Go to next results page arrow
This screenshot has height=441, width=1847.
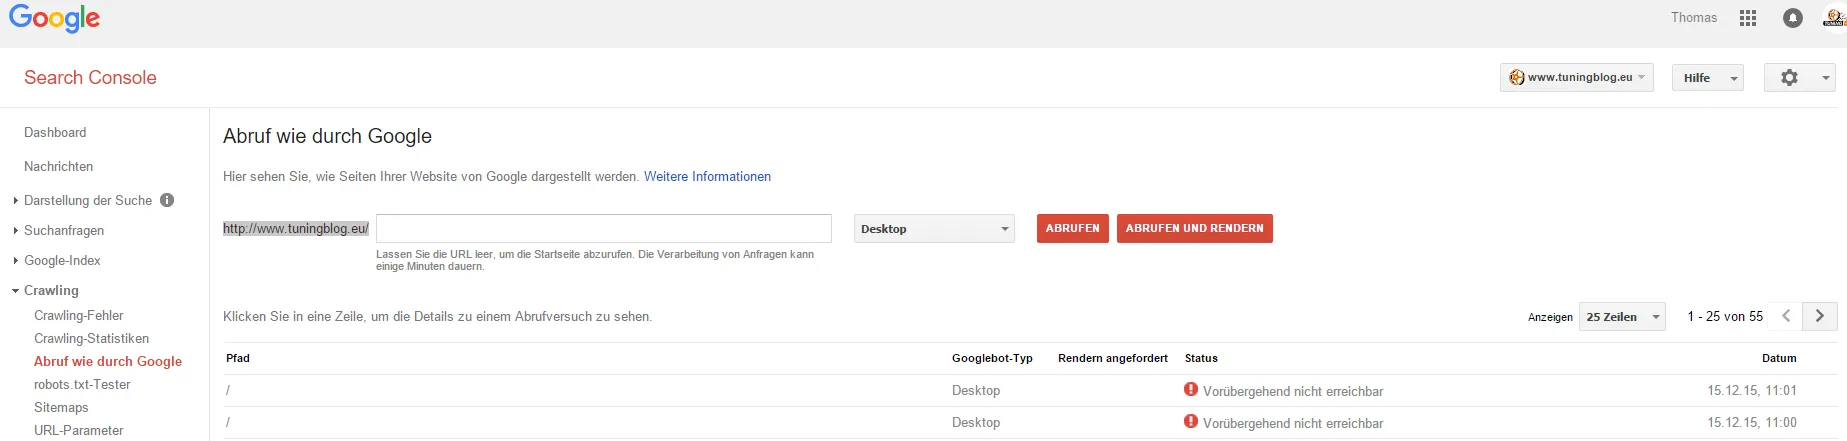(x=1820, y=316)
